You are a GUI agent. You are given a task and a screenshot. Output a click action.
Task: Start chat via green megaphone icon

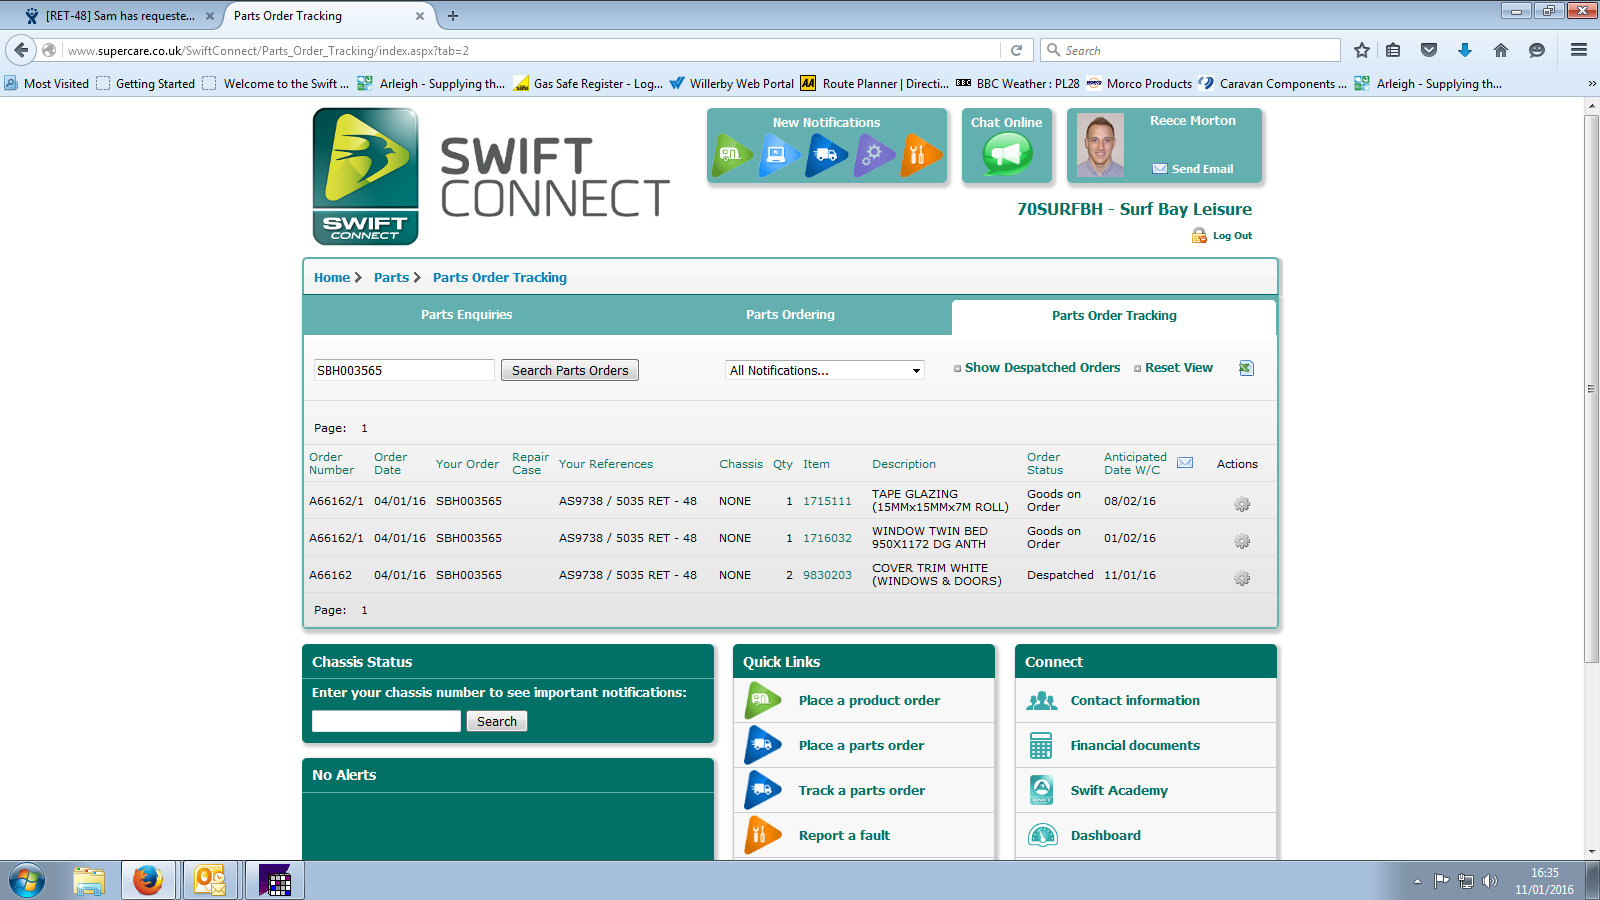point(1007,155)
